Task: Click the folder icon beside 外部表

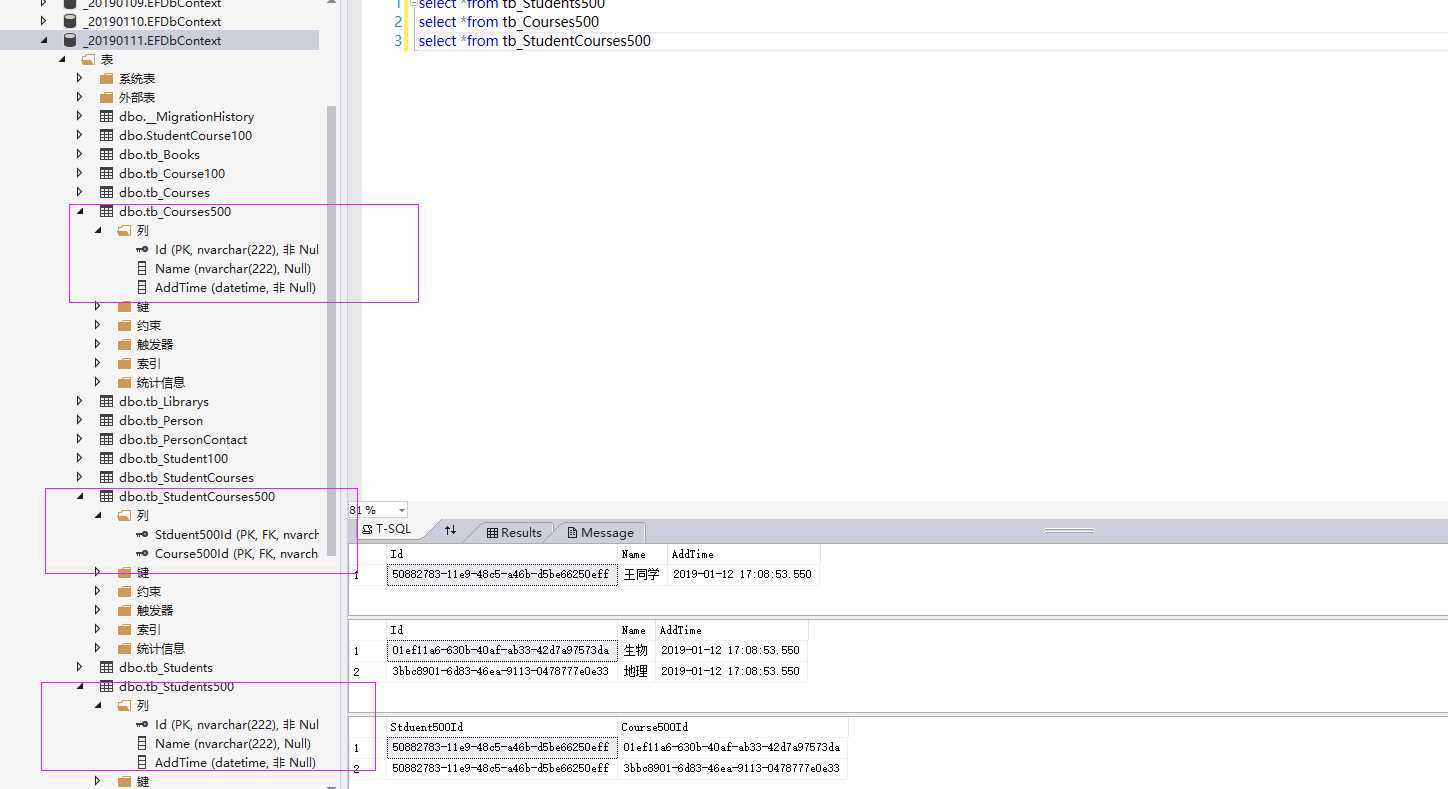Action: click(107, 98)
